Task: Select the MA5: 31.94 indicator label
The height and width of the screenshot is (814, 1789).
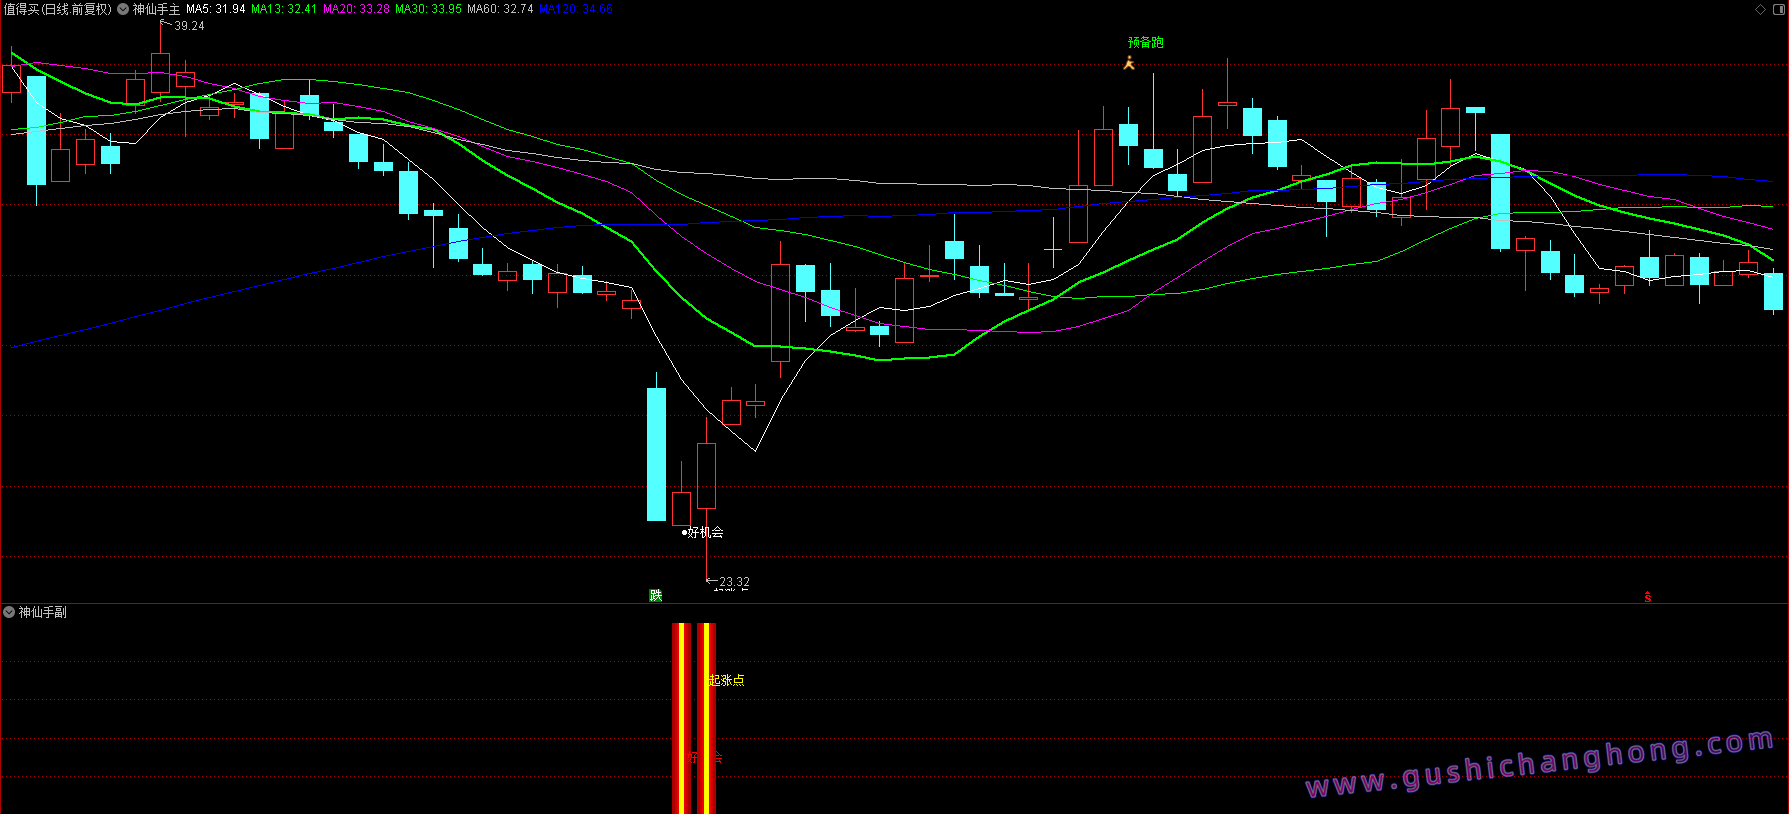Action: (215, 9)
